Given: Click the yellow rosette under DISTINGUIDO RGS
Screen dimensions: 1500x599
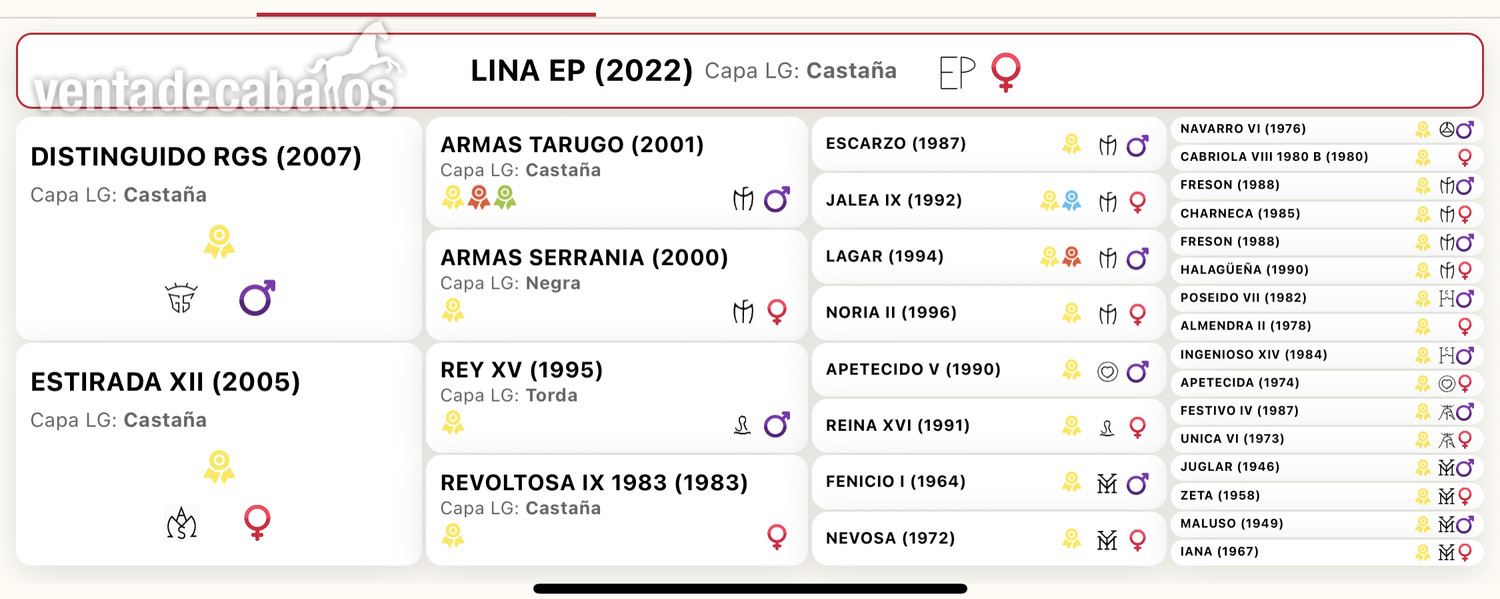Looking at the screenshot, I should [219, 242].
